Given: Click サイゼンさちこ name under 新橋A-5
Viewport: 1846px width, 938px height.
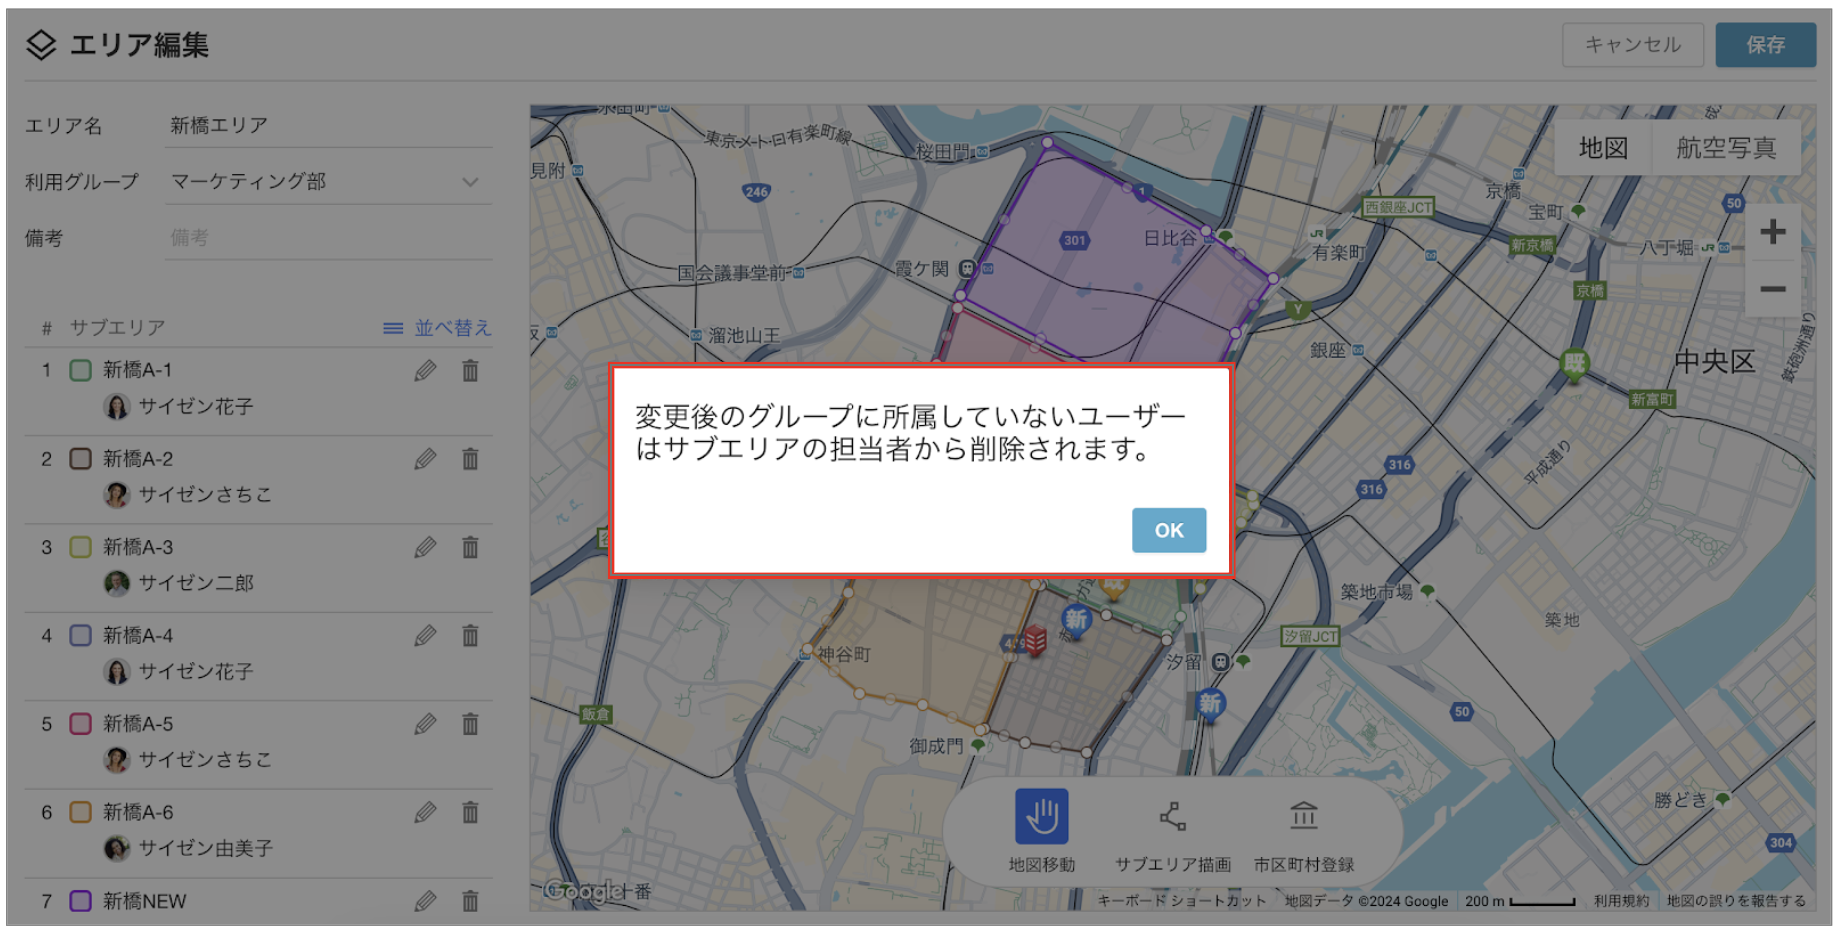Looking at the screenshot, I should pyautogui.click(x=205, y=760).
